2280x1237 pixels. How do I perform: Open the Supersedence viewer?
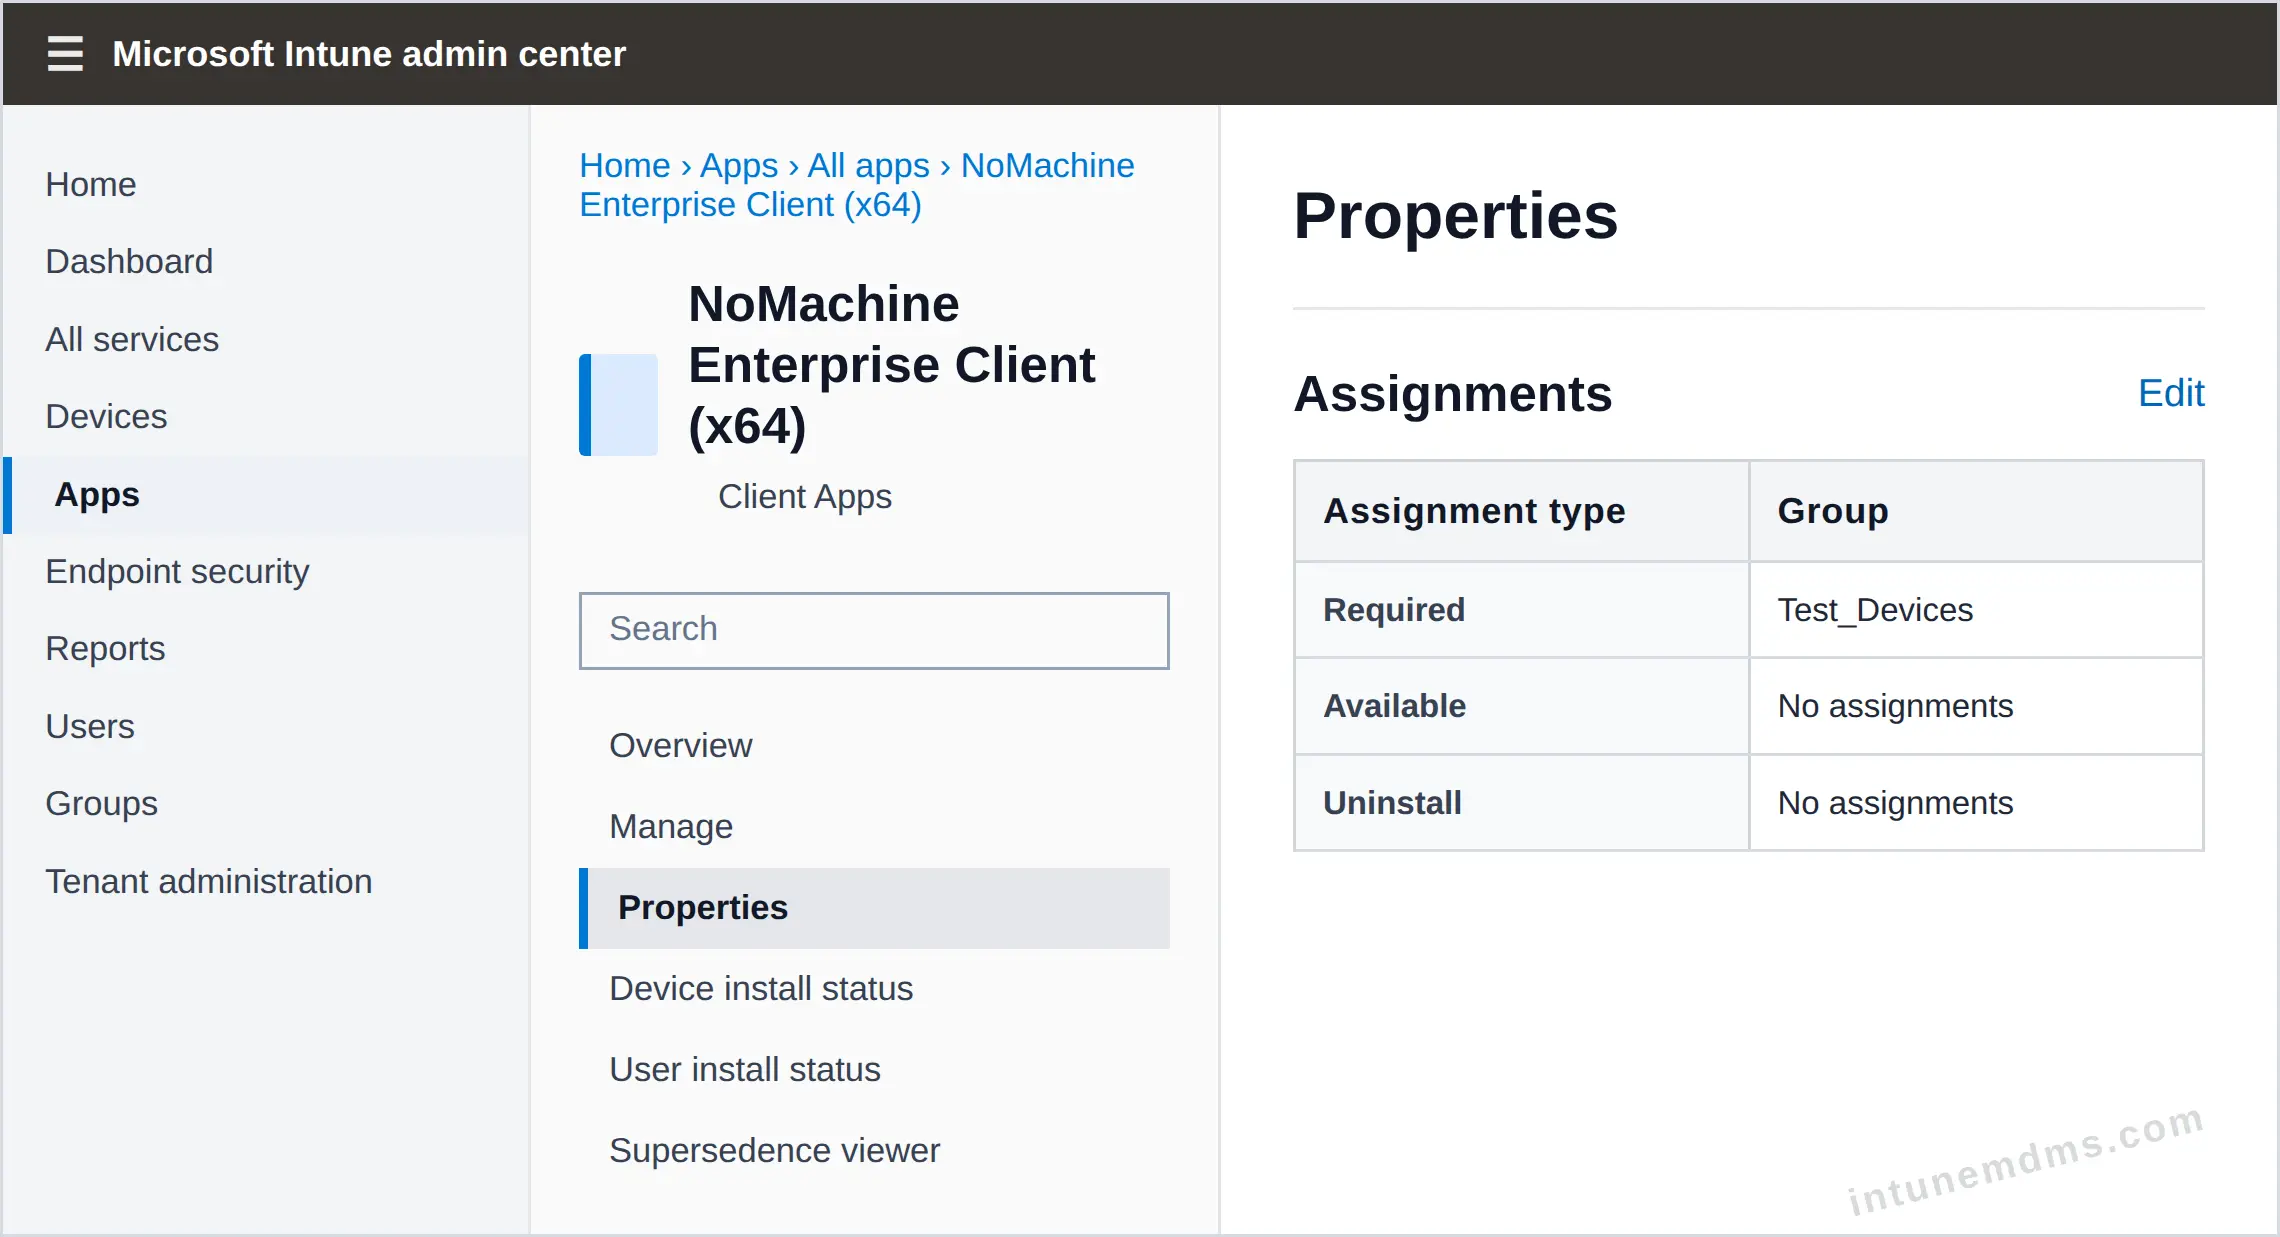[x=774, y=1150]
